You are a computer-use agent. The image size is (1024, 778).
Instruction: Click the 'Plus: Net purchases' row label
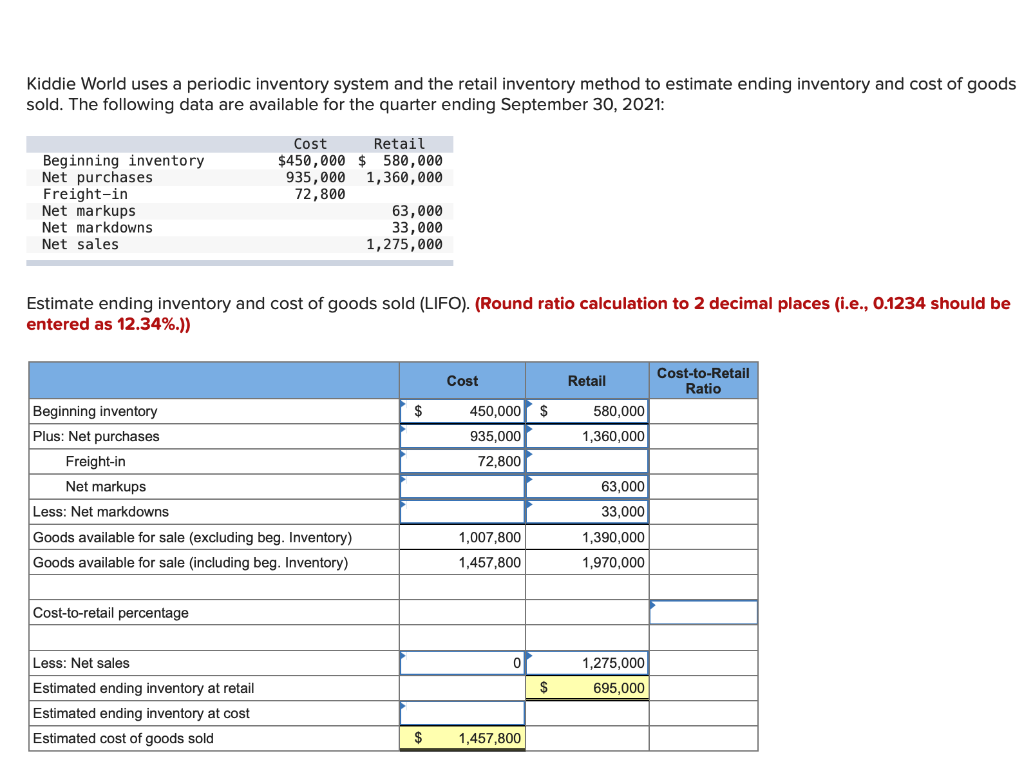click(x=96, y=436)
